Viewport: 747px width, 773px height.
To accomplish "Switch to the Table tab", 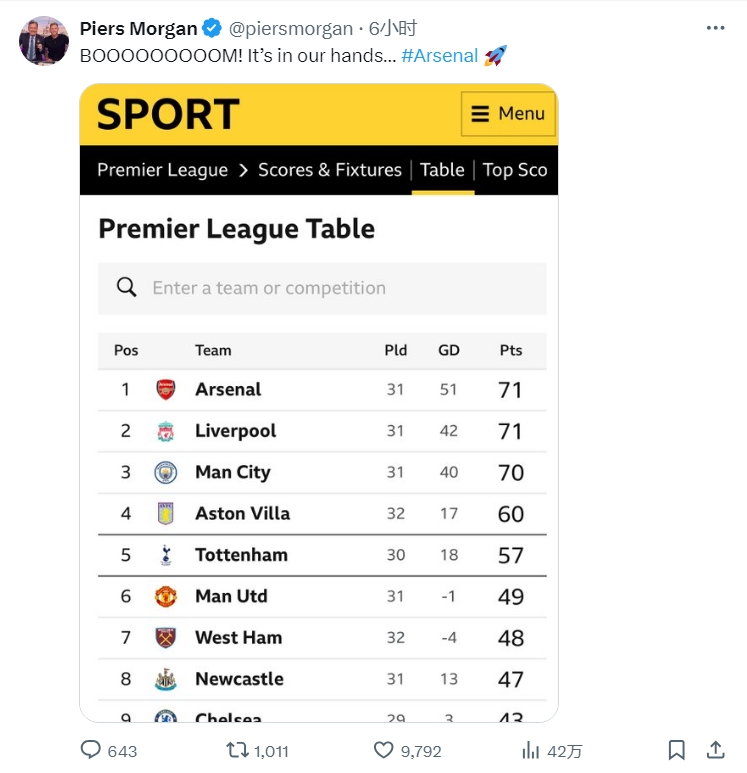I will [x=442, y=170].
